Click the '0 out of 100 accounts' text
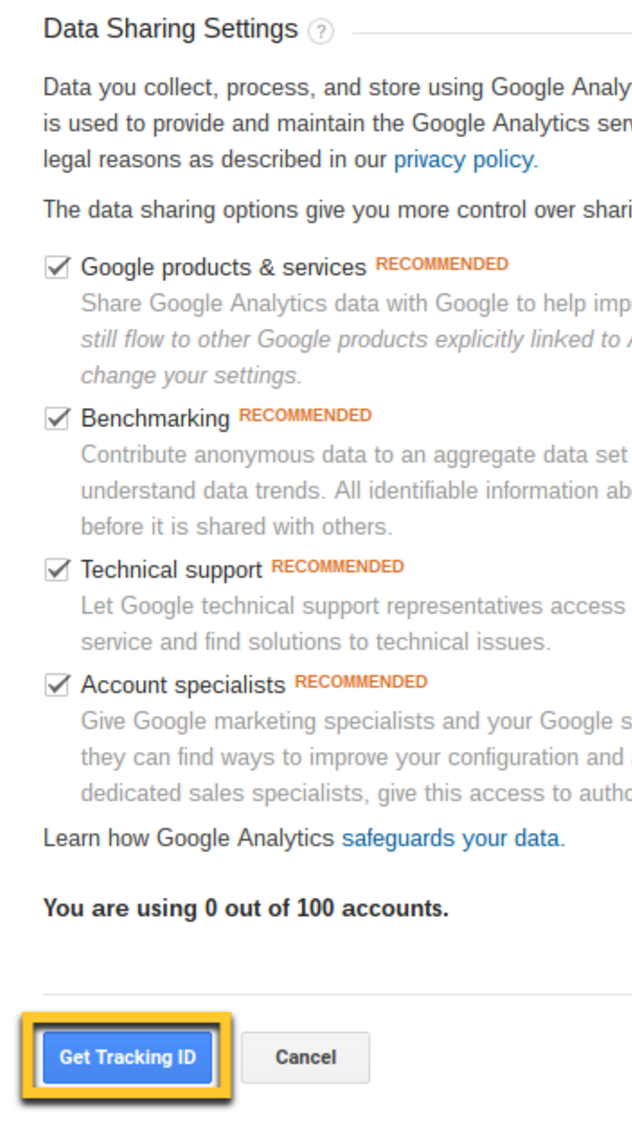 pos(245,909)
